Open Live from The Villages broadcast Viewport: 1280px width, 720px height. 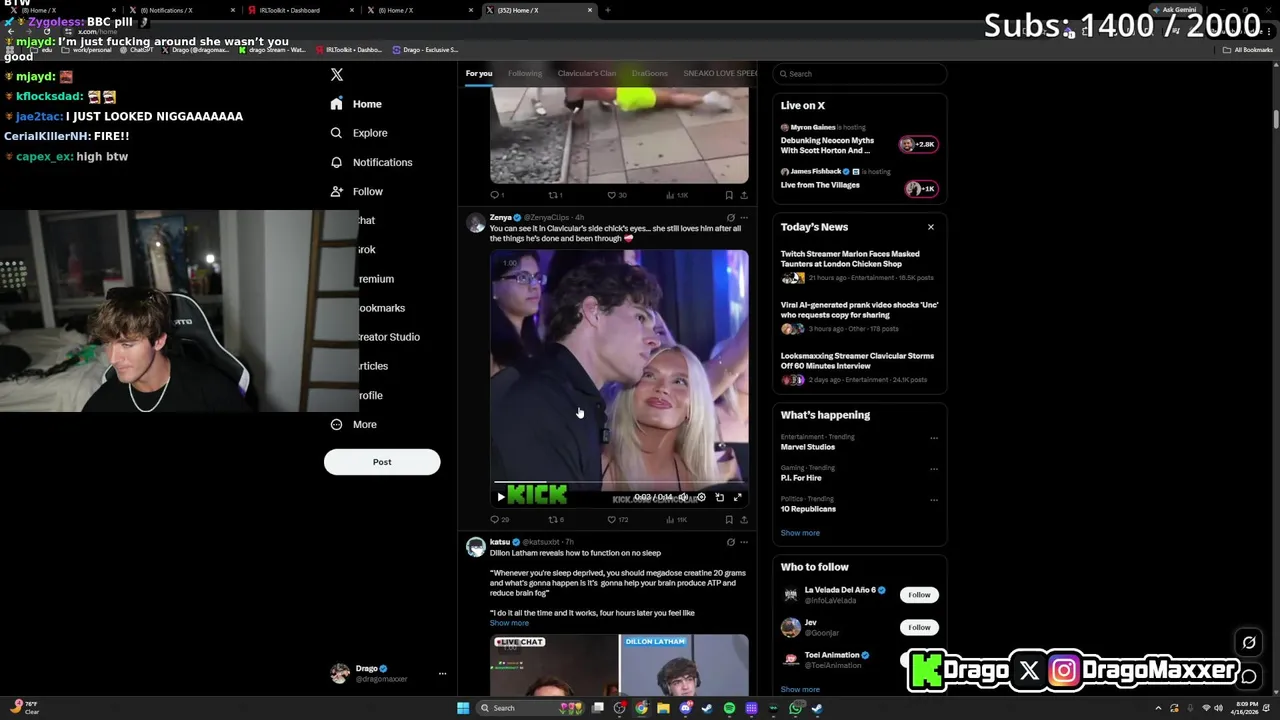coord(859,182)
